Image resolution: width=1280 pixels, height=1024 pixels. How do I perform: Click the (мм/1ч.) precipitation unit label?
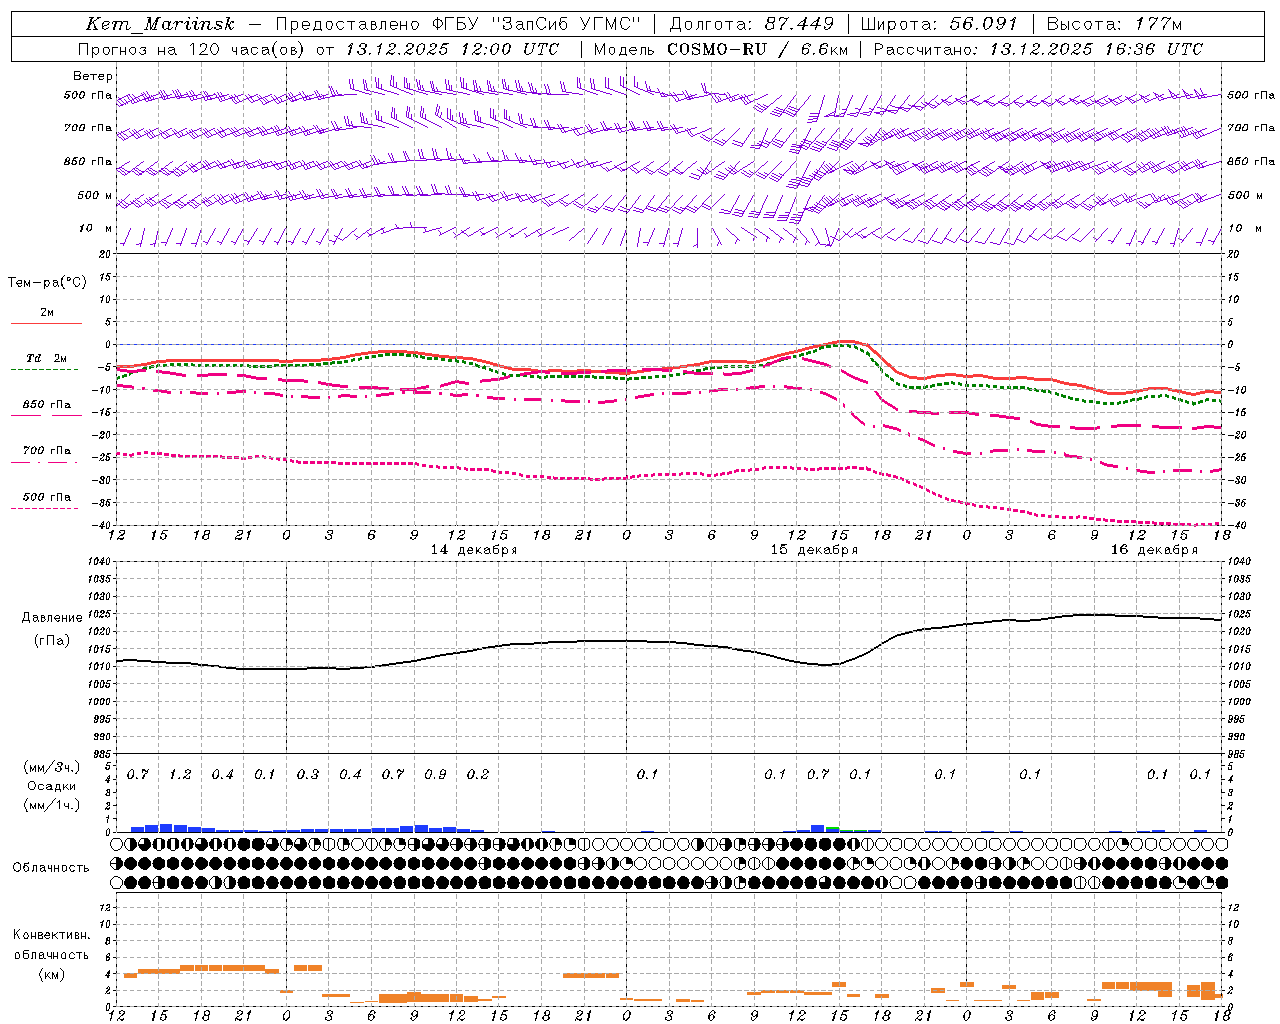[x=51, y=805]
